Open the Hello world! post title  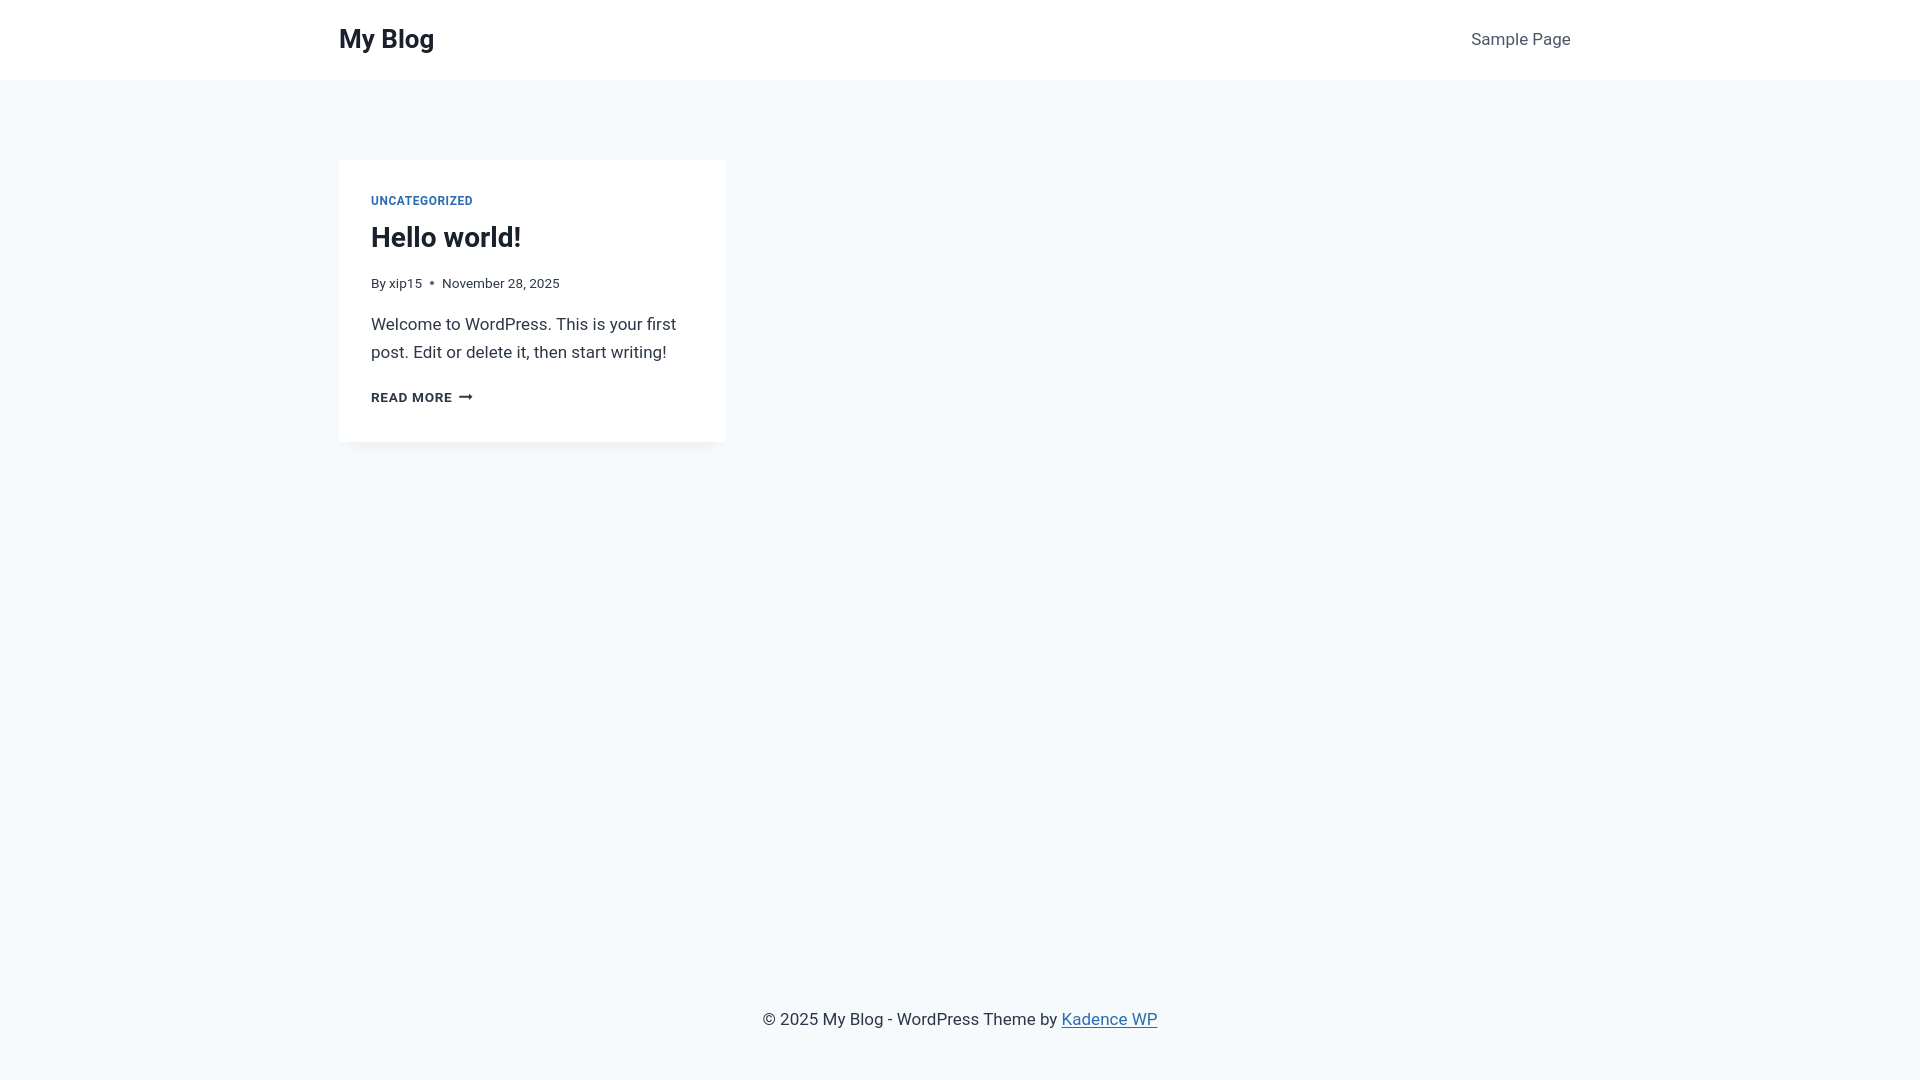(445, 238)
